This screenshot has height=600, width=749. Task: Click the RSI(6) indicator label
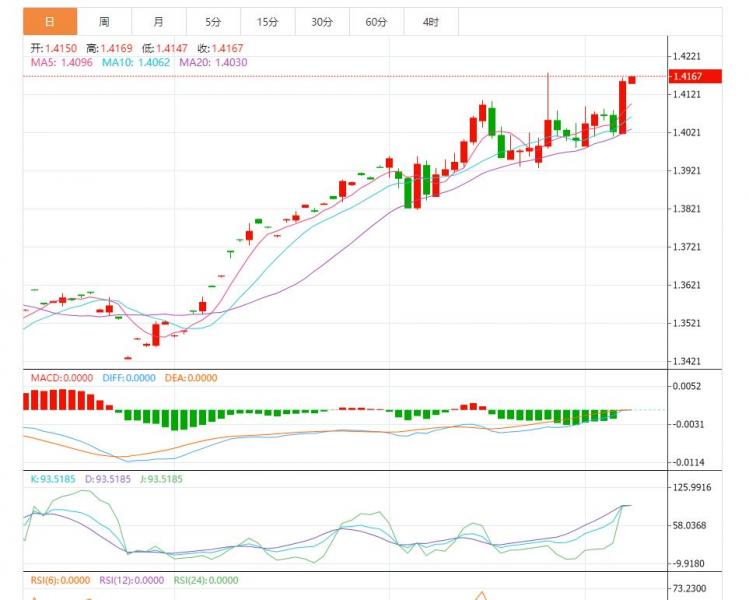coord(60,580)
